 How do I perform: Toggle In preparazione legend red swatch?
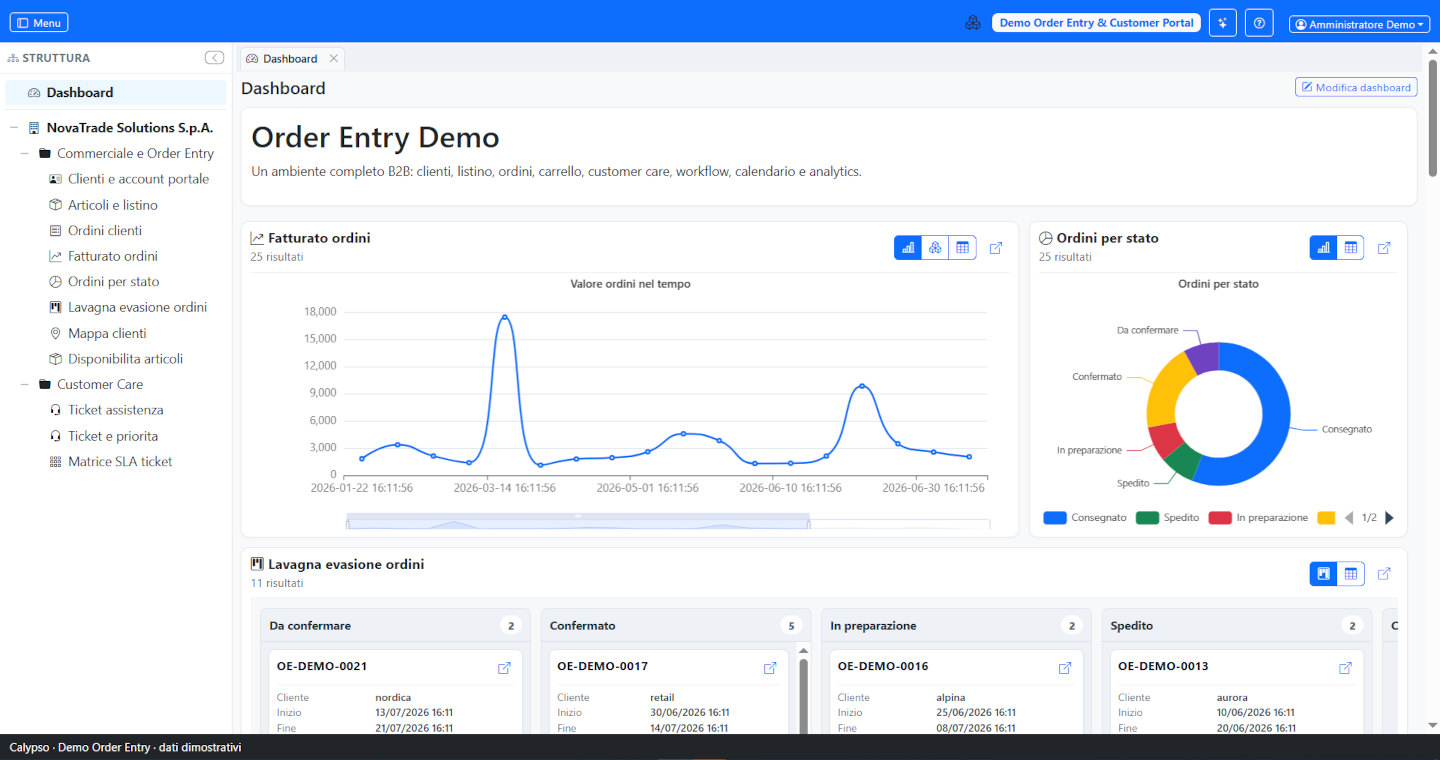pos(1220,518)
